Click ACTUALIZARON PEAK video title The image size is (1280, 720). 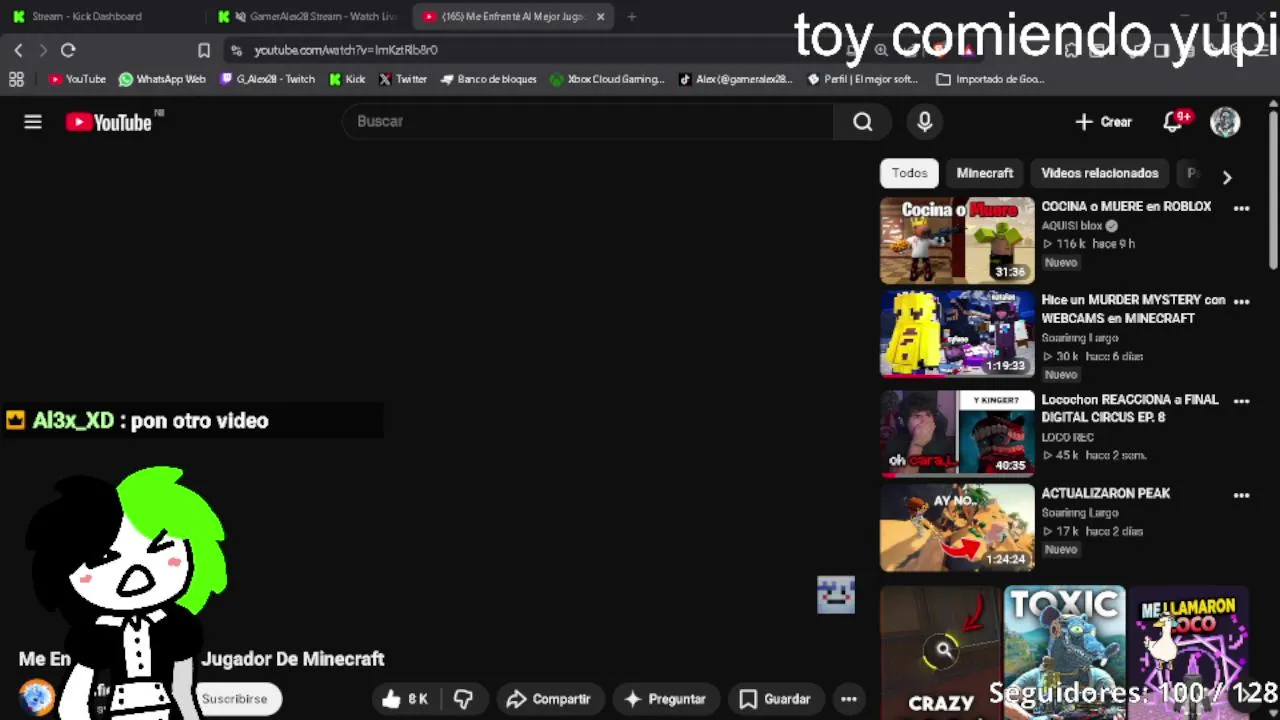coord(1105,493)
